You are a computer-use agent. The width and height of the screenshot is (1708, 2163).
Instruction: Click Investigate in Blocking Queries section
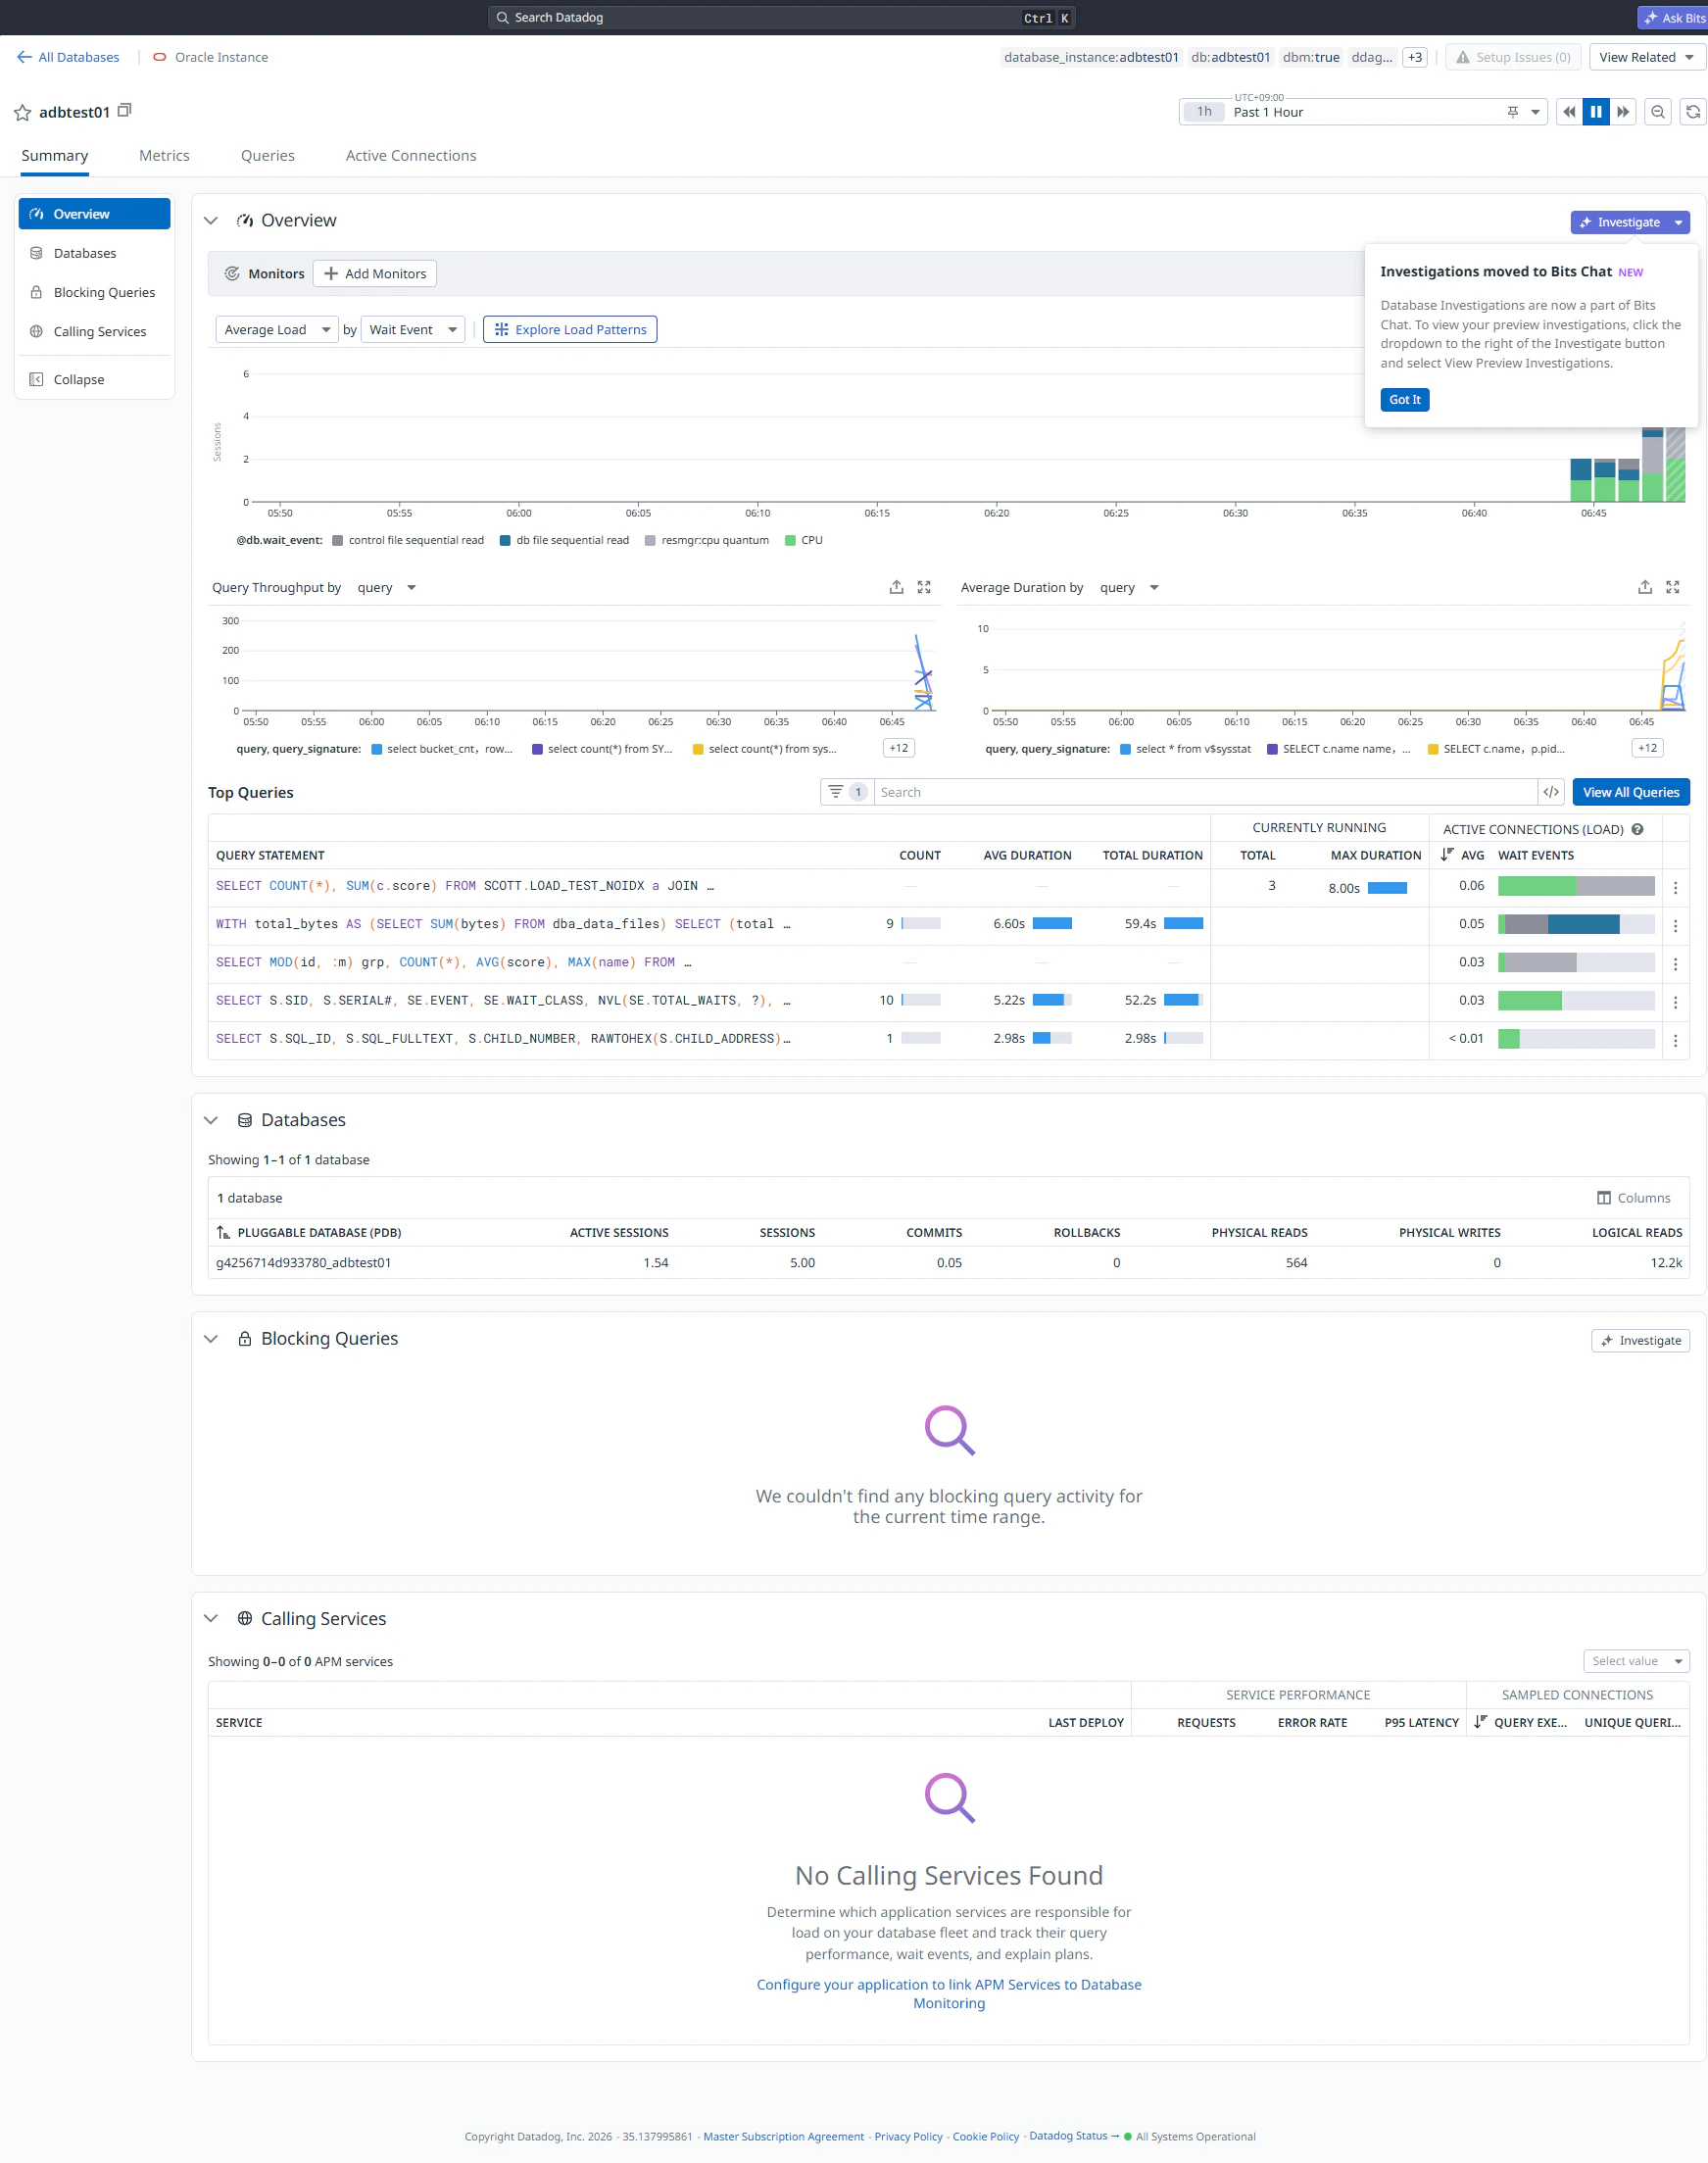point(1640,1341)
